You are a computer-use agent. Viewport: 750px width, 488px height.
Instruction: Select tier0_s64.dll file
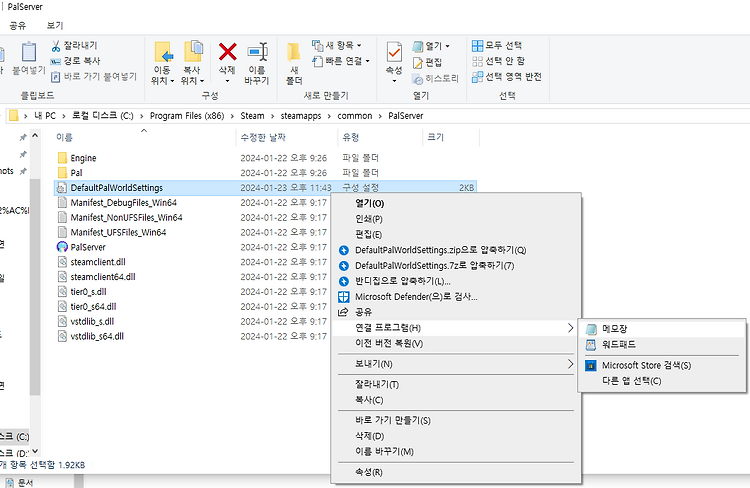(x=93, y=306)
